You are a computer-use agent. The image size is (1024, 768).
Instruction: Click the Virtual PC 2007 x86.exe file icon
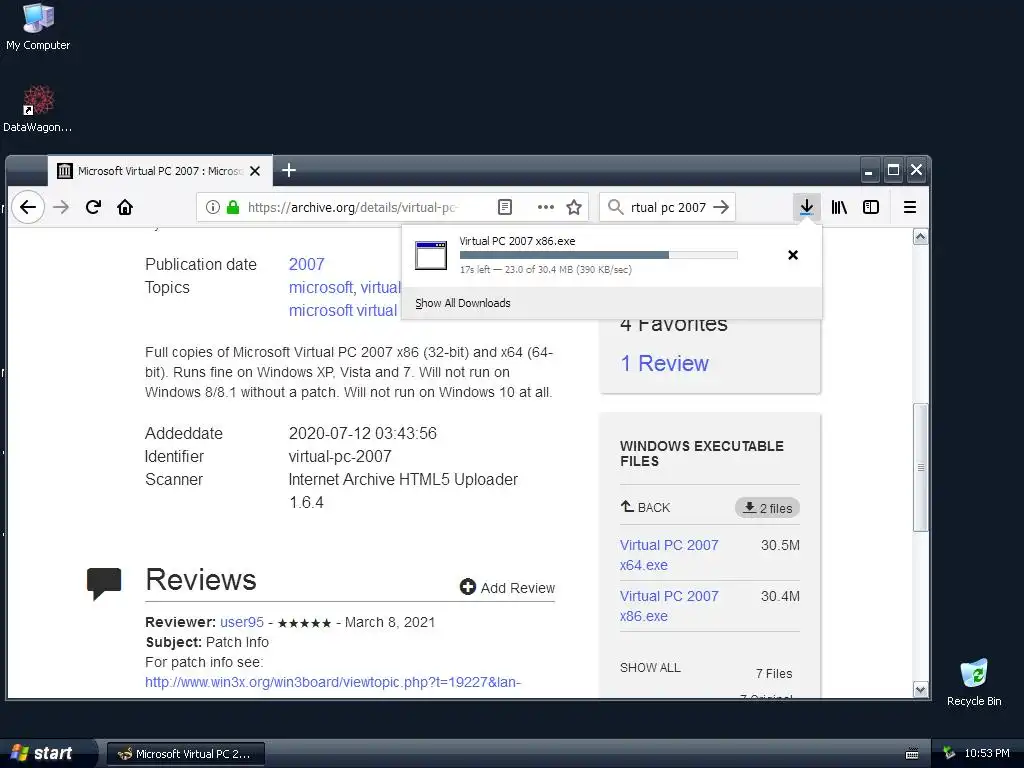[x=431, y=255]
